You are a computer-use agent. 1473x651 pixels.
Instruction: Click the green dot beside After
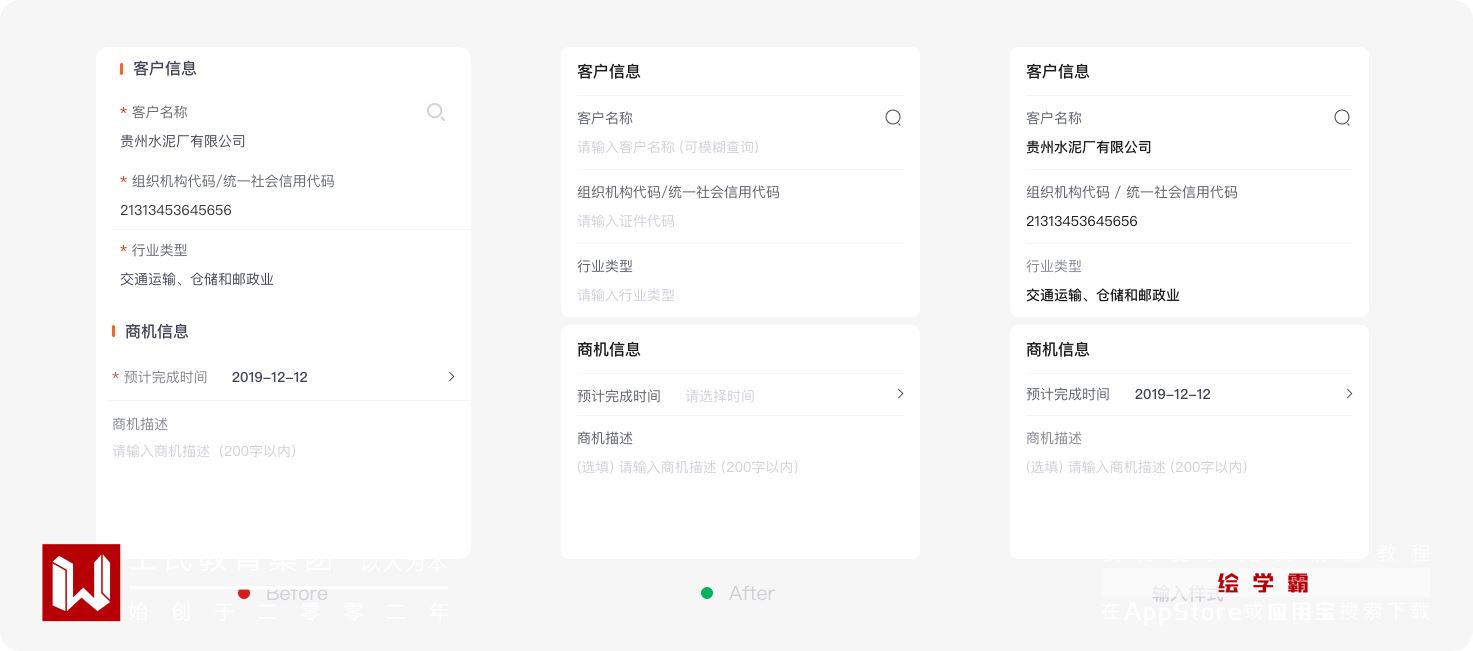[707, 593]
